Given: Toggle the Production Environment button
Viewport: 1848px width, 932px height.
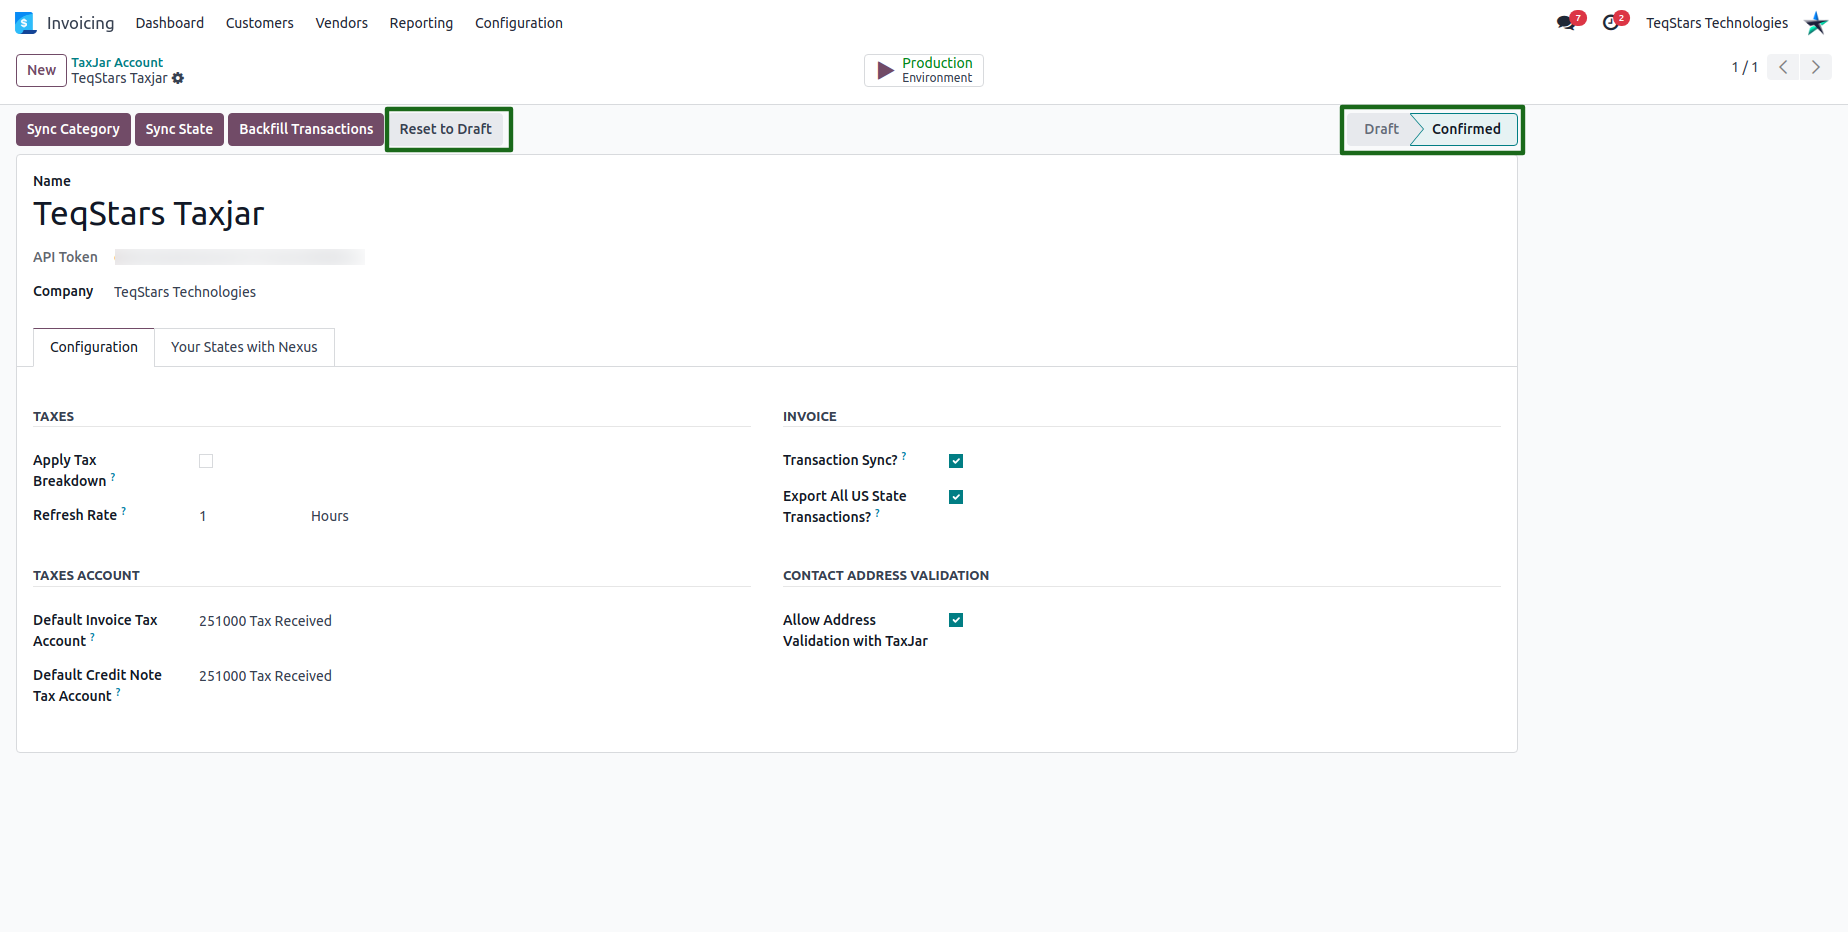Looking at the screenshot, I should point(924,70).
